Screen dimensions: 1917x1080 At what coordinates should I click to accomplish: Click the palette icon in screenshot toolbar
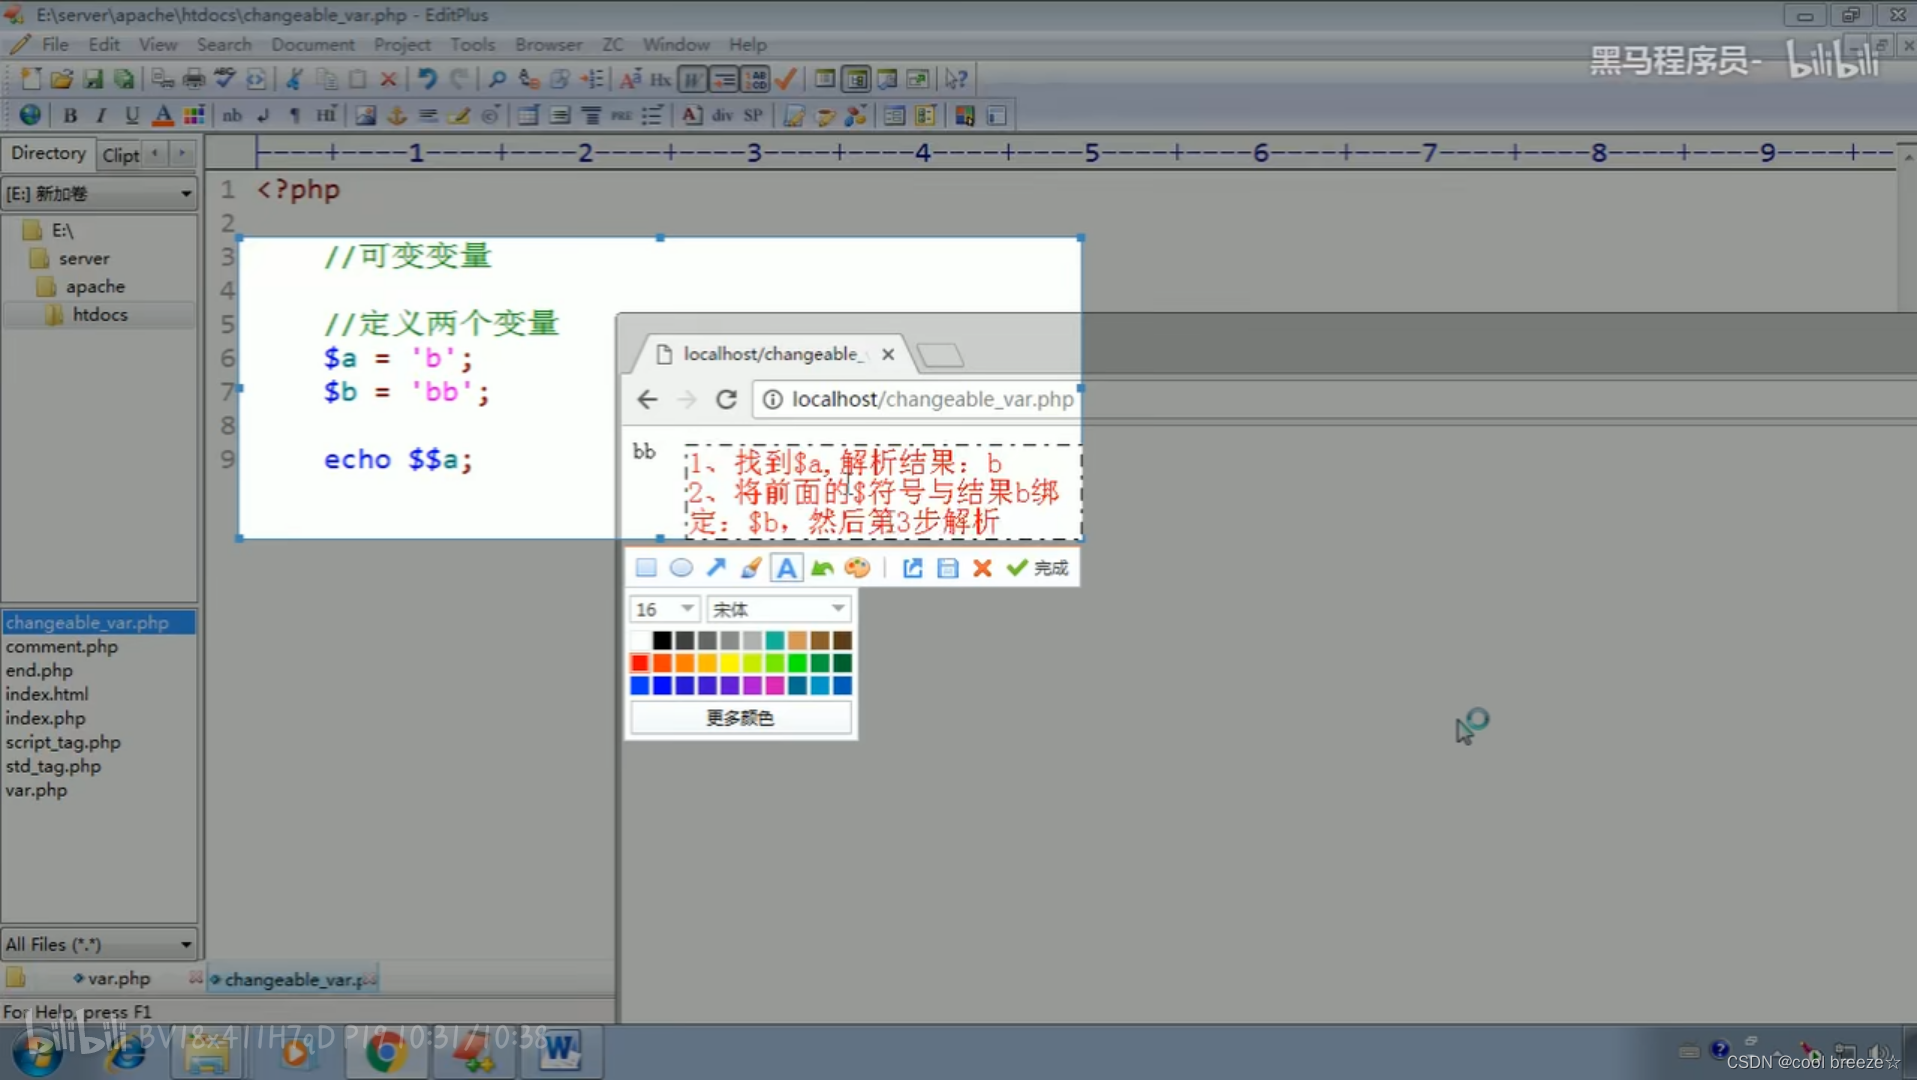(857, 568)
